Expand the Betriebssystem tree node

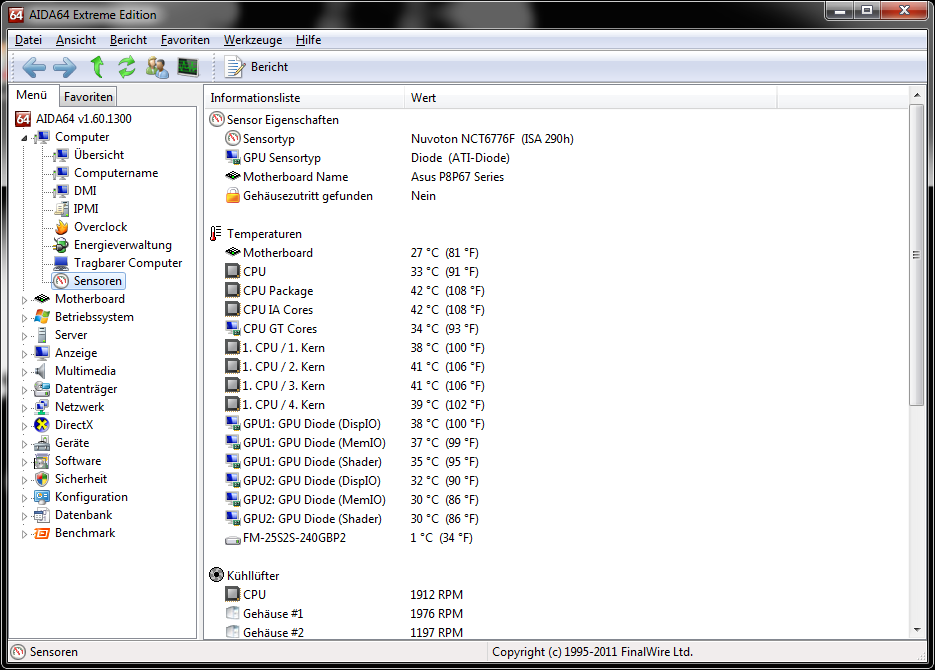point(24,318)
